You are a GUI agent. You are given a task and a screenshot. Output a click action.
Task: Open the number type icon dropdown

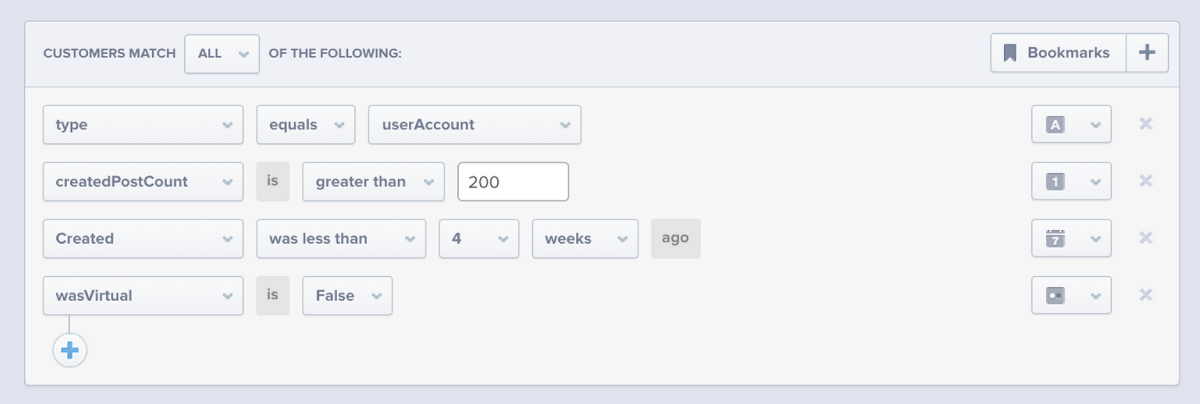[x=1071, y=181]
